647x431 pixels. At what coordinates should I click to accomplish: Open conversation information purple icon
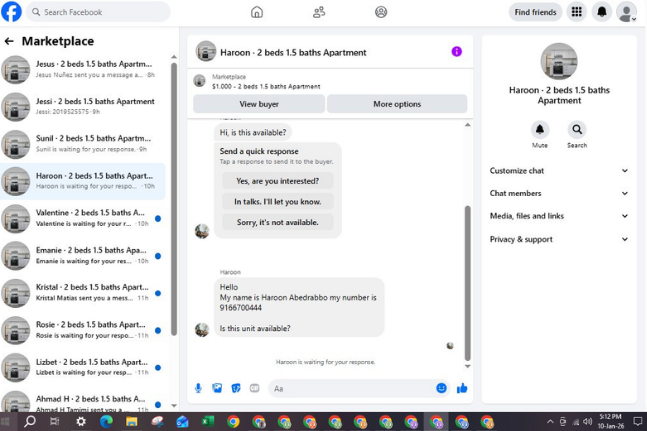[456, 52]
